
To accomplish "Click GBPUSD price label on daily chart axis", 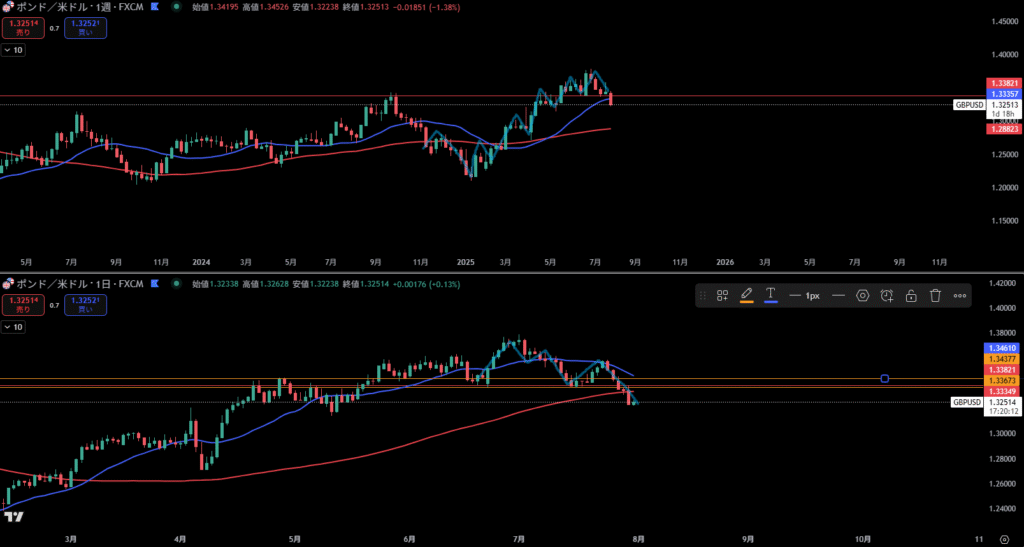I will (967, 402).
